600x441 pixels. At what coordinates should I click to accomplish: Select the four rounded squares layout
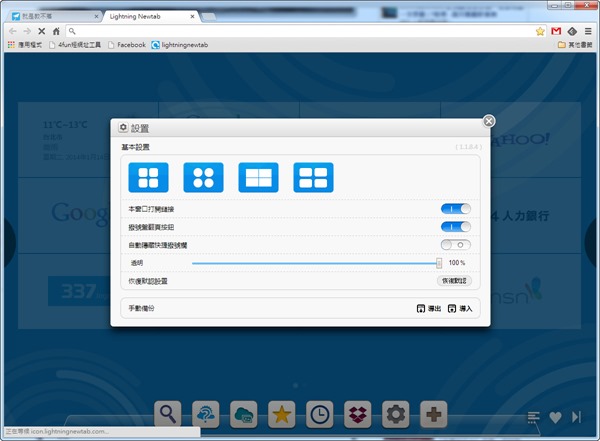(148, 177)
